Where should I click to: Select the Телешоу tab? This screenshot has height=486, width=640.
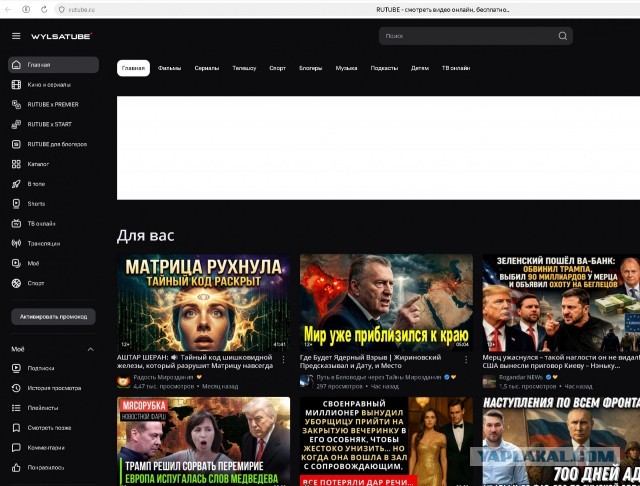pyautogui.click(x=244, y=68)
